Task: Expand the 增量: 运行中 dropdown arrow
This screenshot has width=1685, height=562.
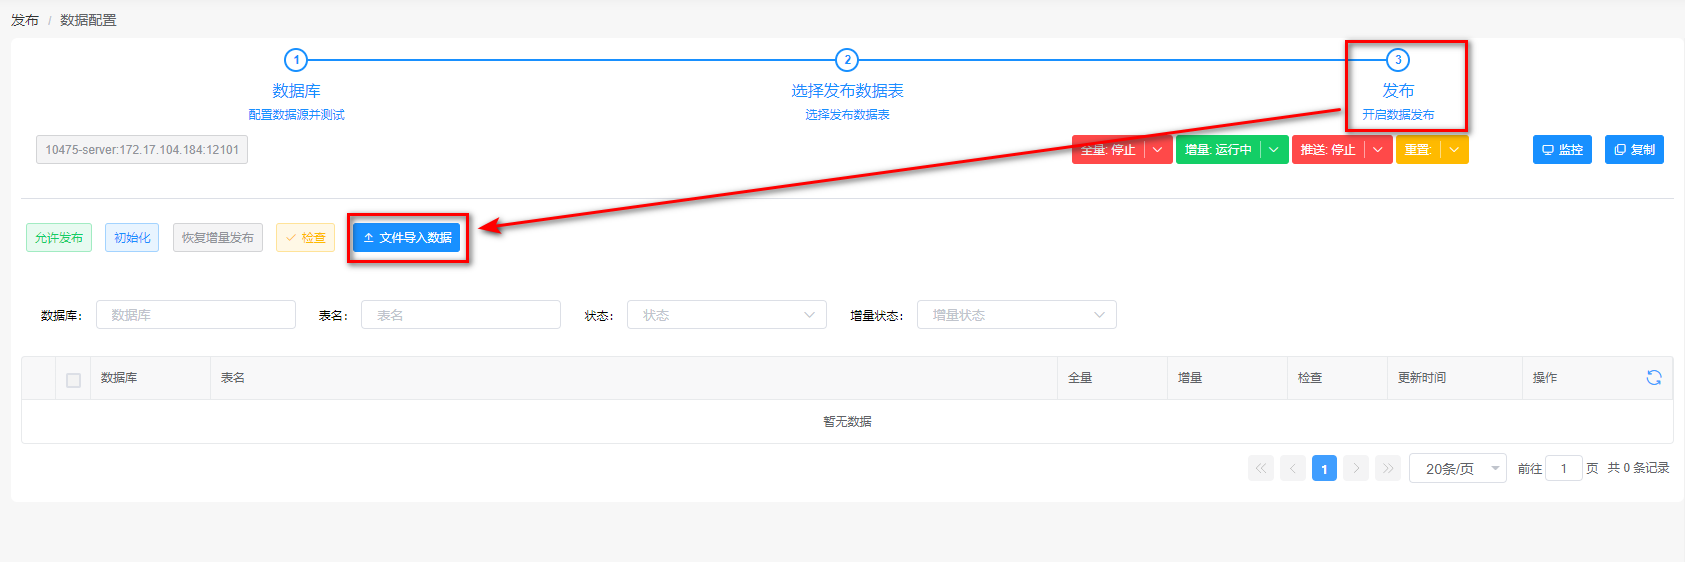Action: point(1274,150)
